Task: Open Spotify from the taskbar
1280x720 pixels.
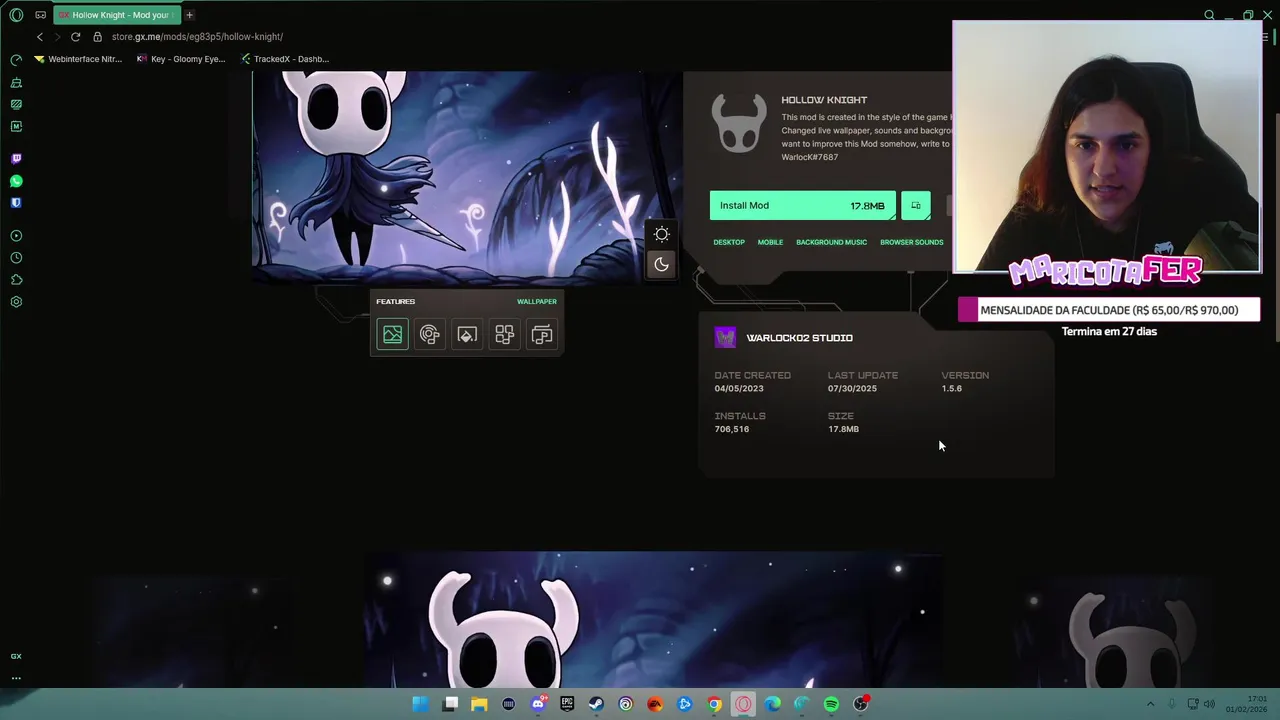Action: pyautogui.click(x=831, y=704)
